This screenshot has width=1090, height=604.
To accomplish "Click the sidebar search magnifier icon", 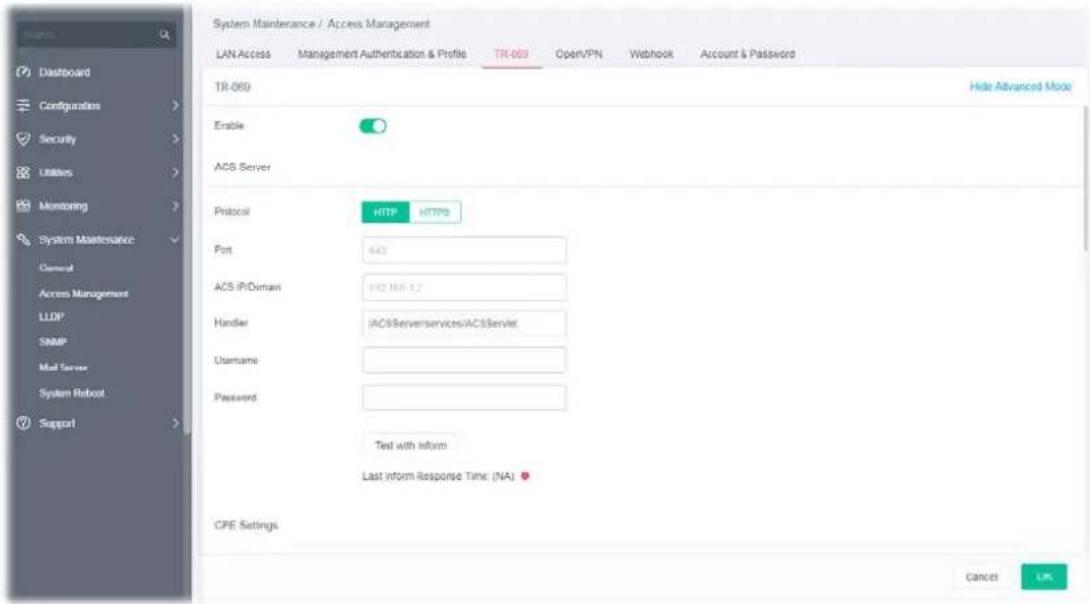I will click(165, 34).
